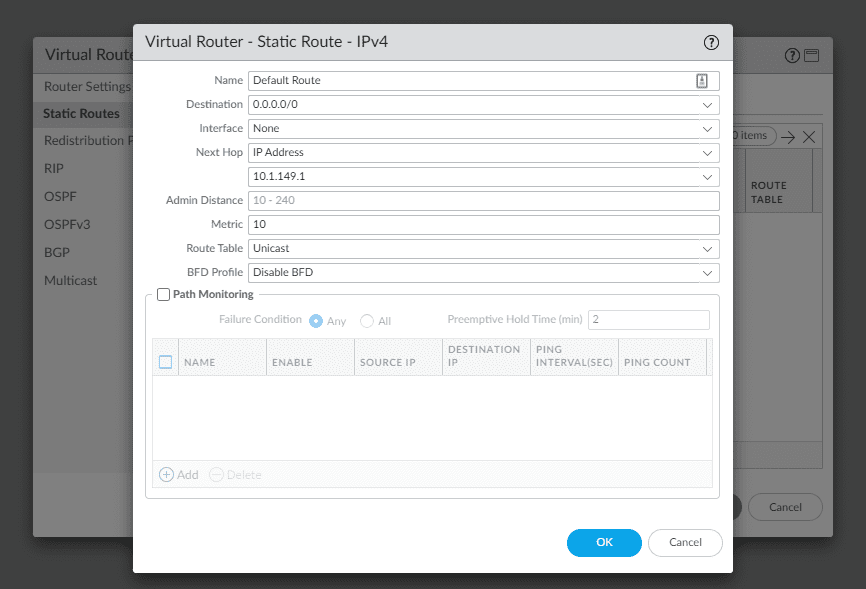Click the panel collapse icon at top right
Viewport: 866px width, 589px height.
pos(809,55)
